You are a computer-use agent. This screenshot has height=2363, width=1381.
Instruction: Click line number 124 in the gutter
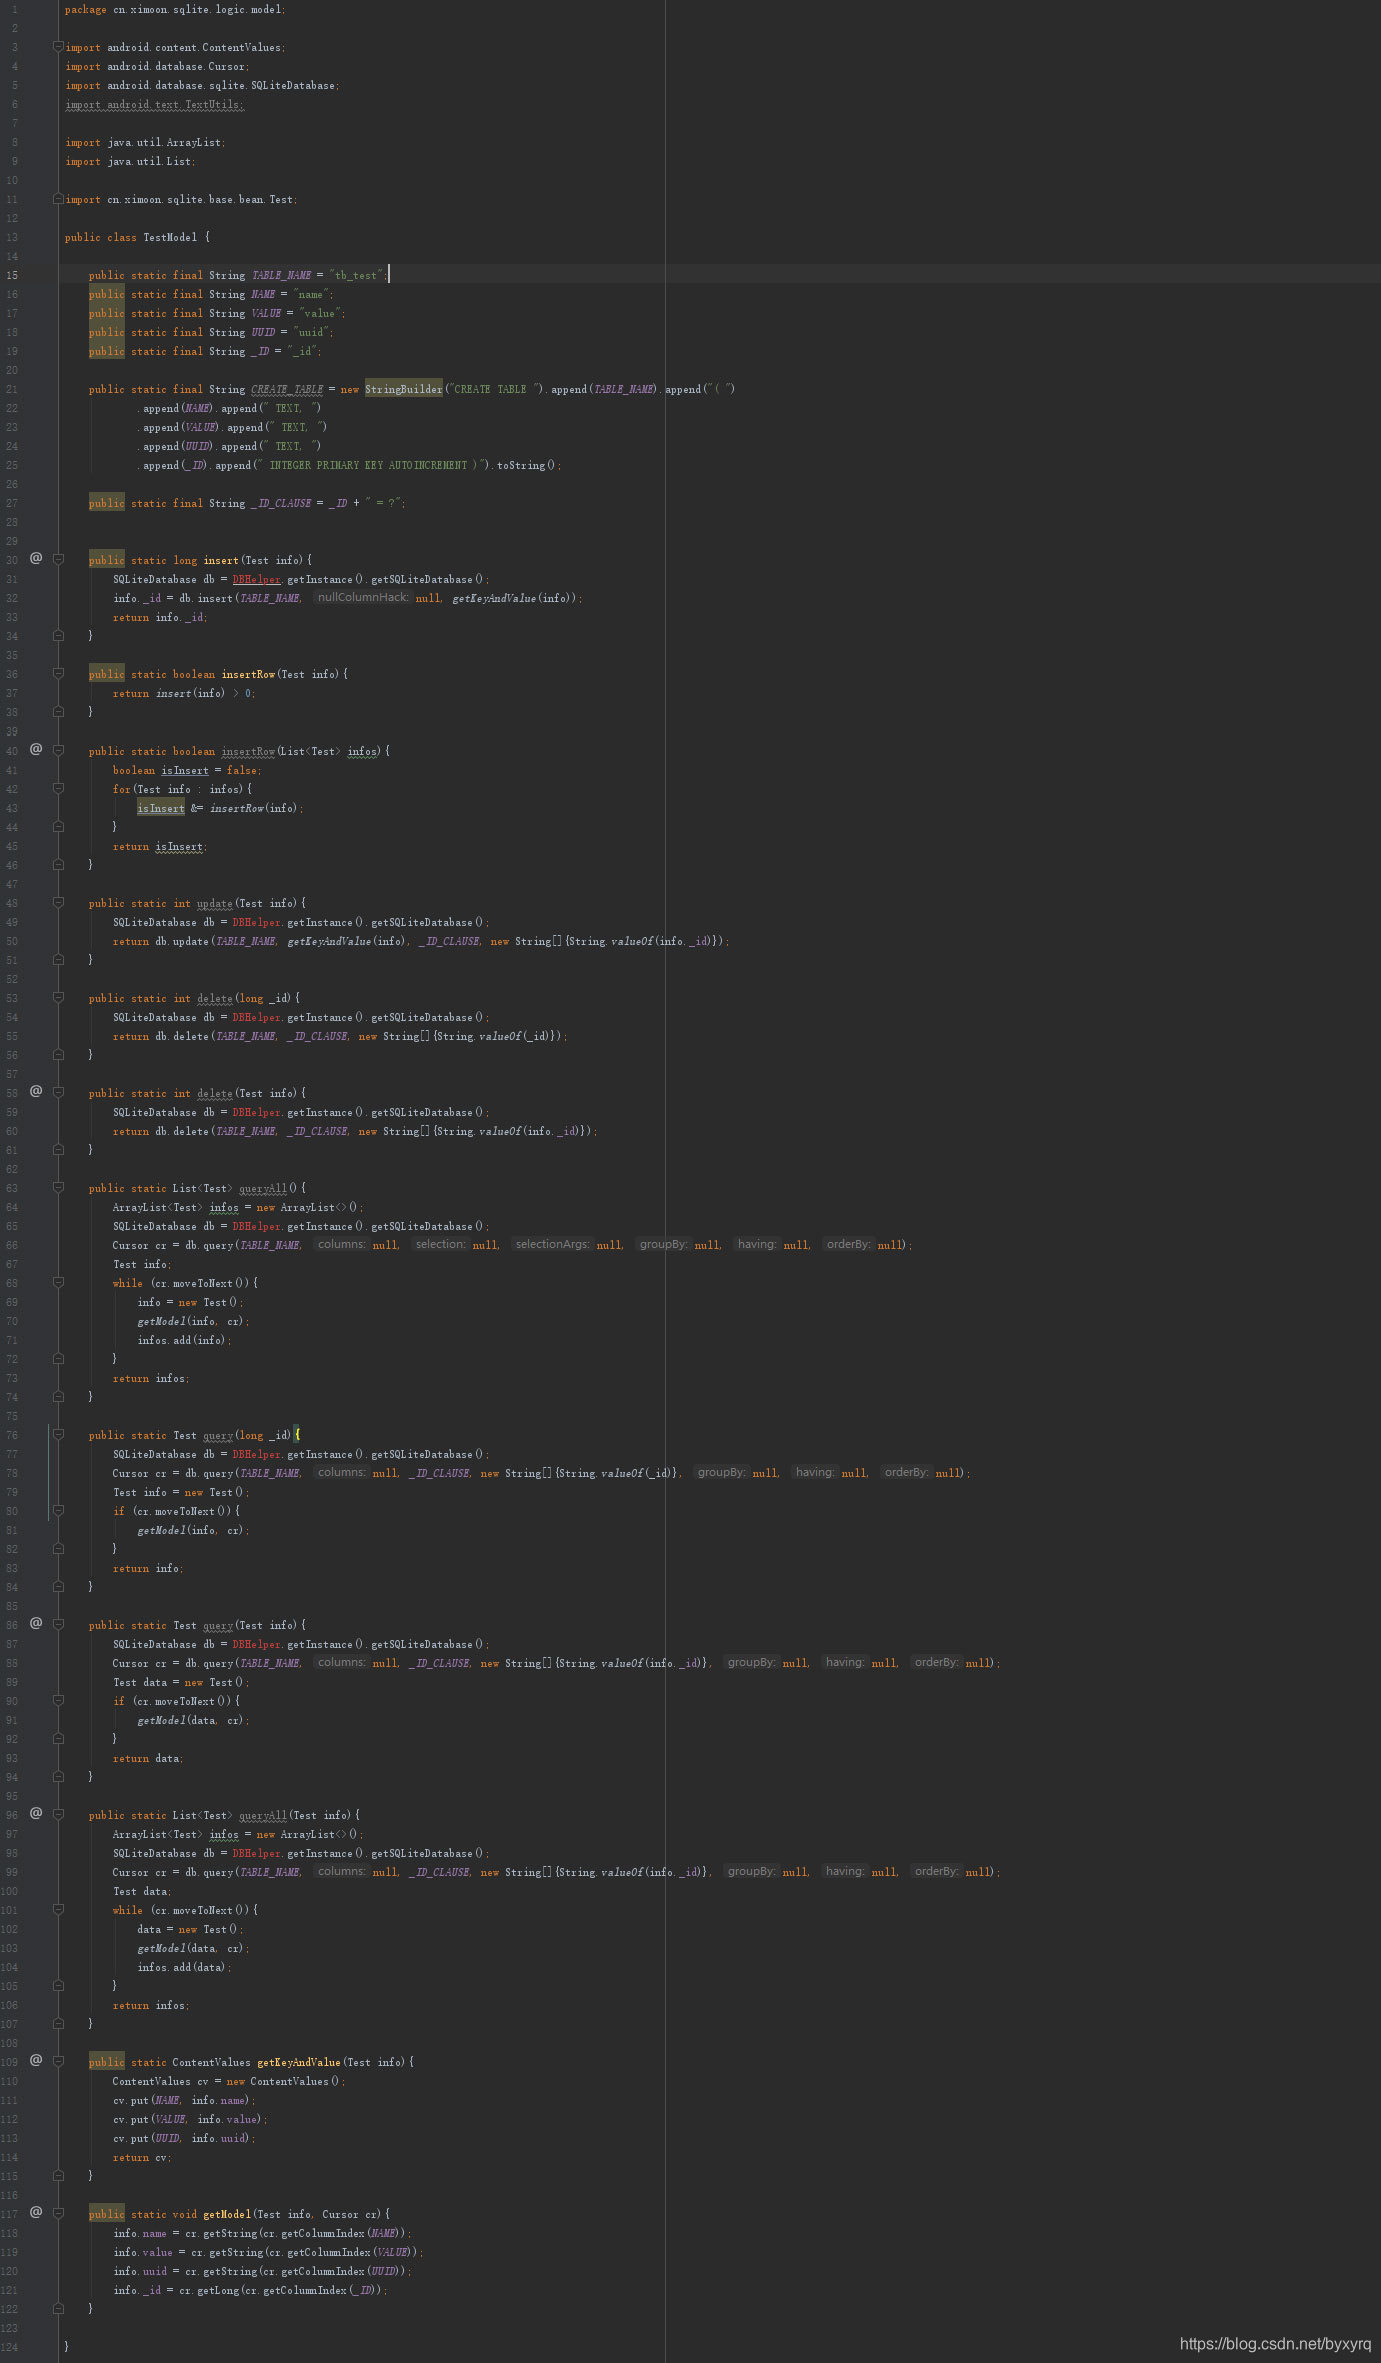point(10,2346)
